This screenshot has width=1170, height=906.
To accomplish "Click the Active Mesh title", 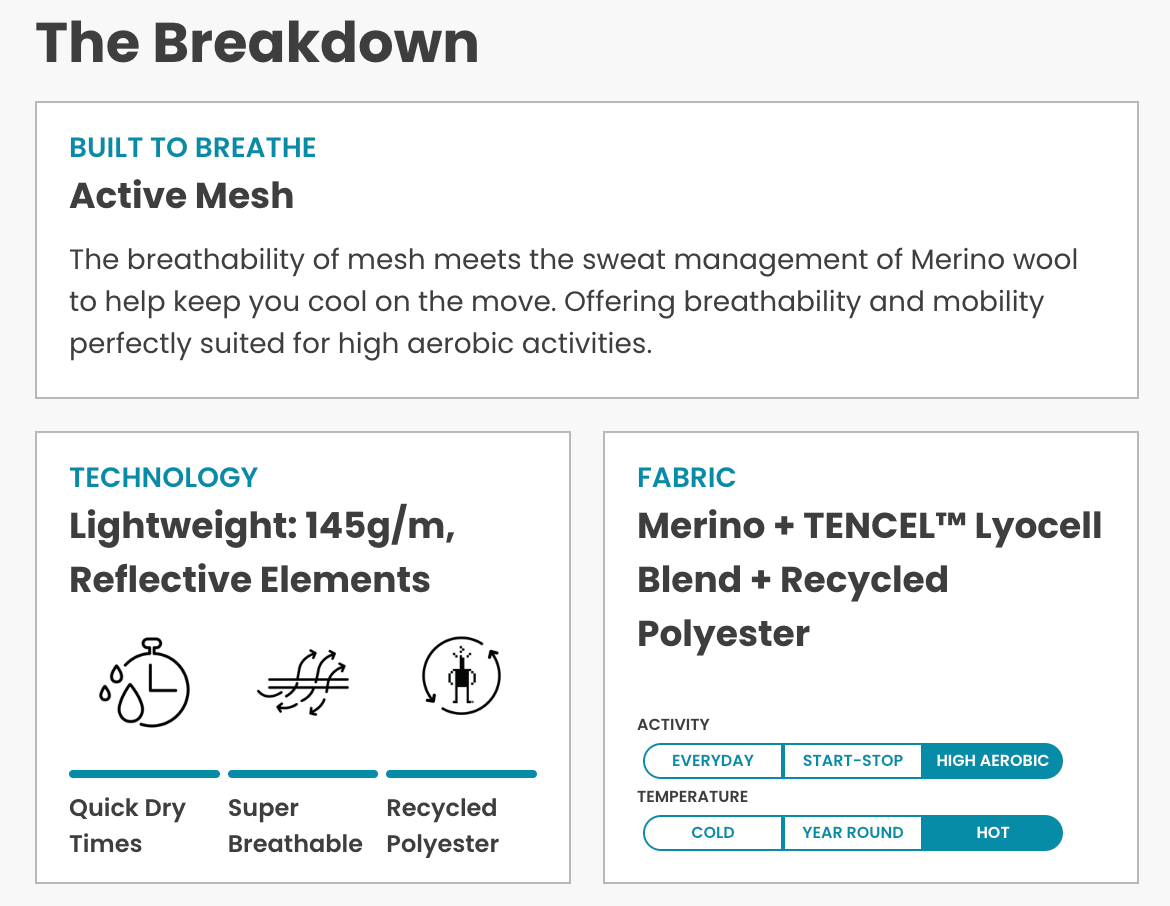I will click(x=181, y=196).
